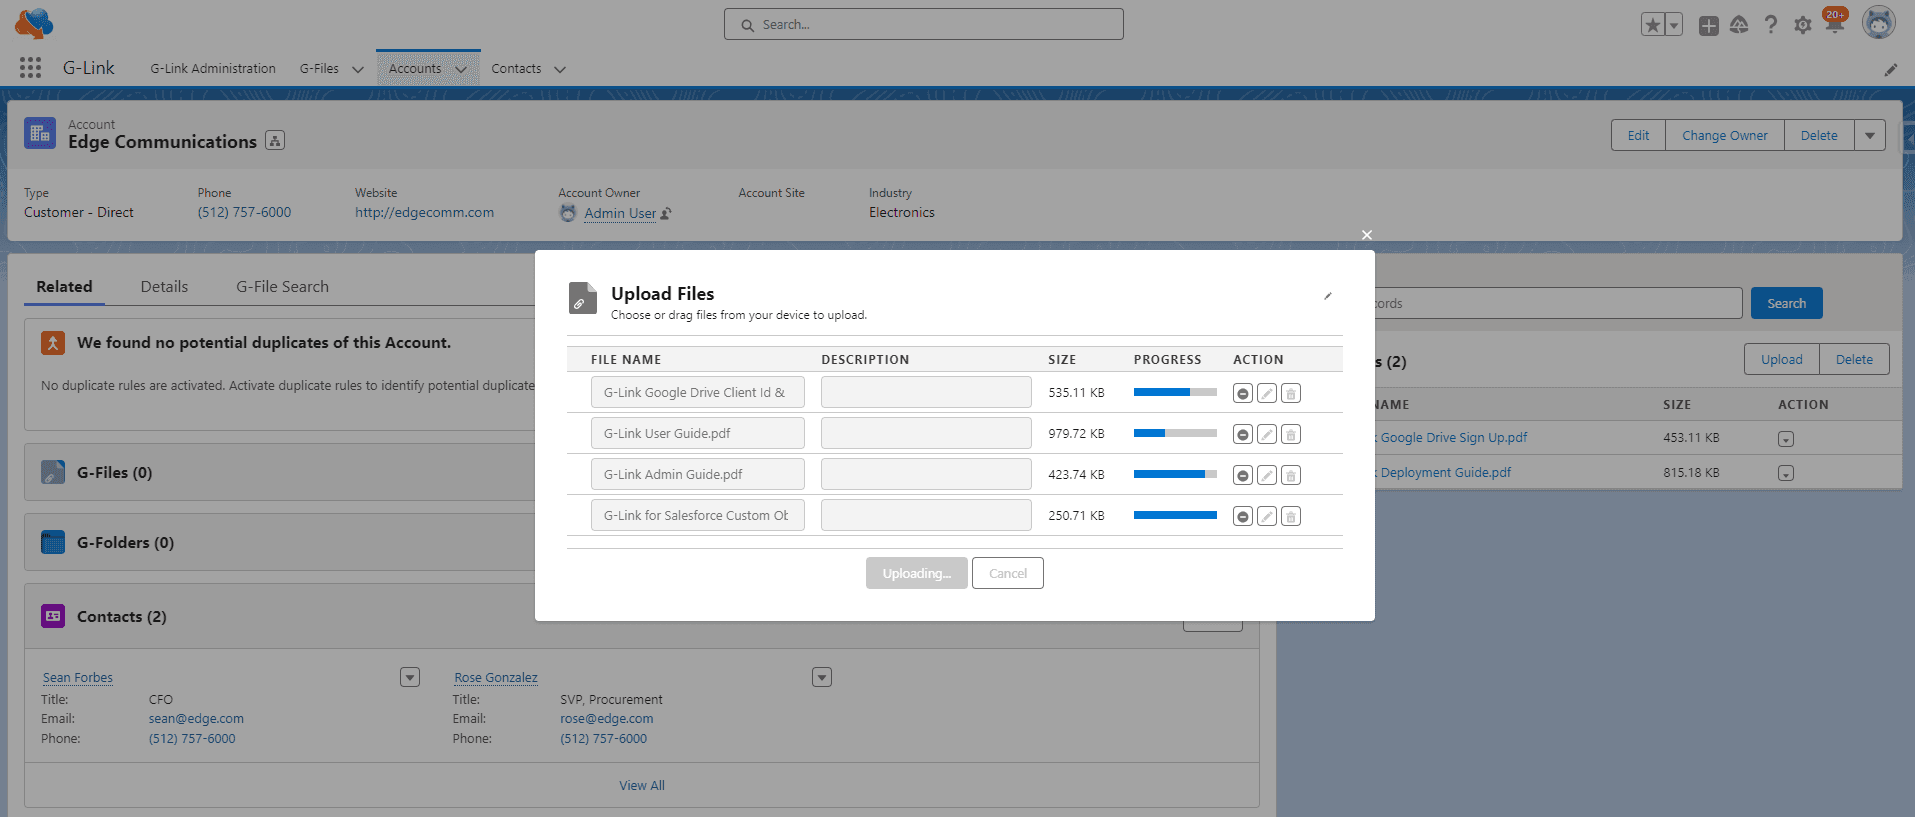Click the global Search box
The width and height of the screenshot is (1915, 817).
pos(924,24)
